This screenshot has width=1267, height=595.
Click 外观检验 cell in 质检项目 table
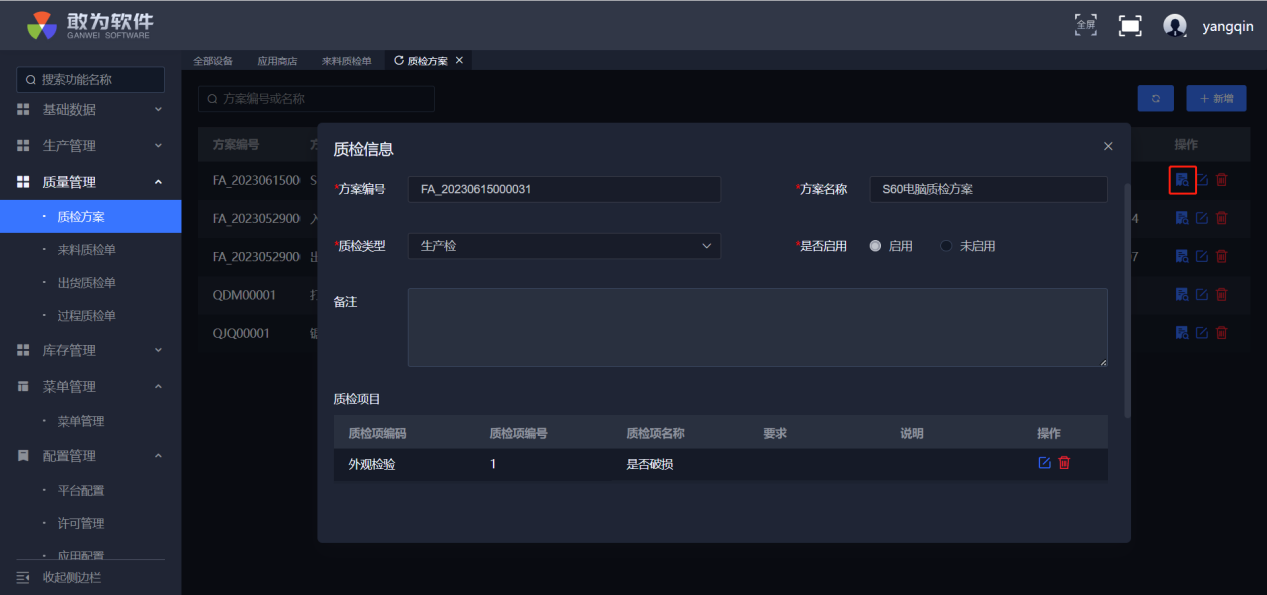(x=372, y=464)
